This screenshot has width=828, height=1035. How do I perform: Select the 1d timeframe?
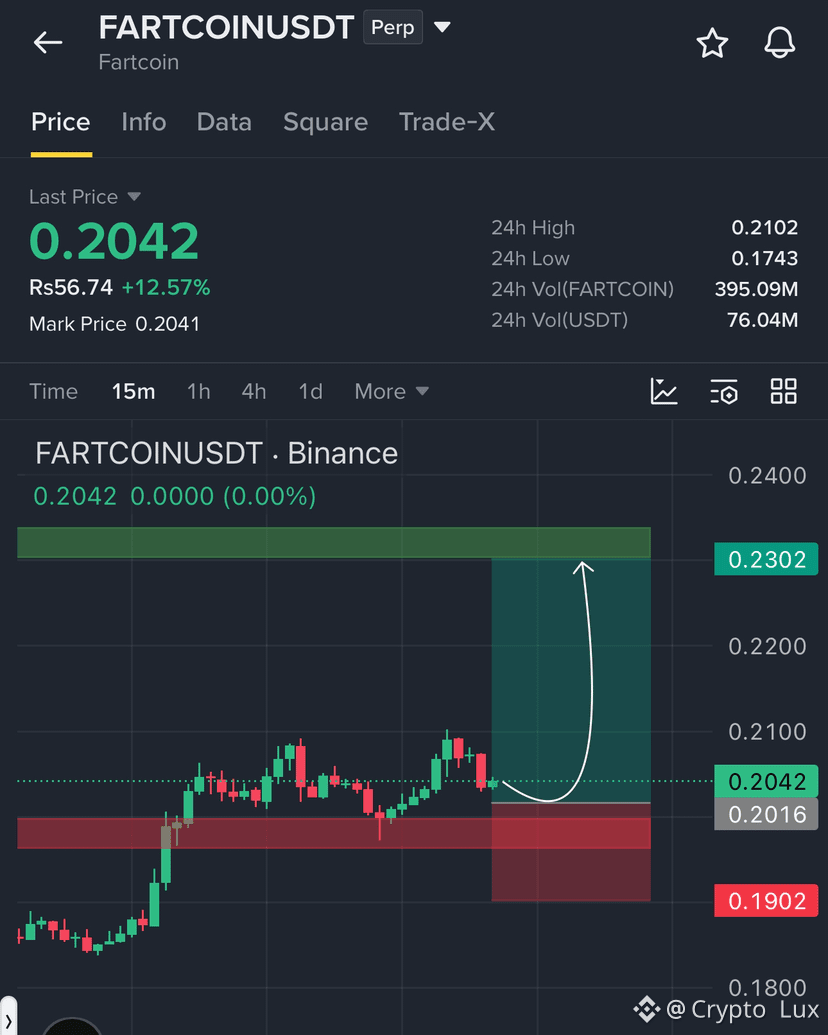(310, 391)
